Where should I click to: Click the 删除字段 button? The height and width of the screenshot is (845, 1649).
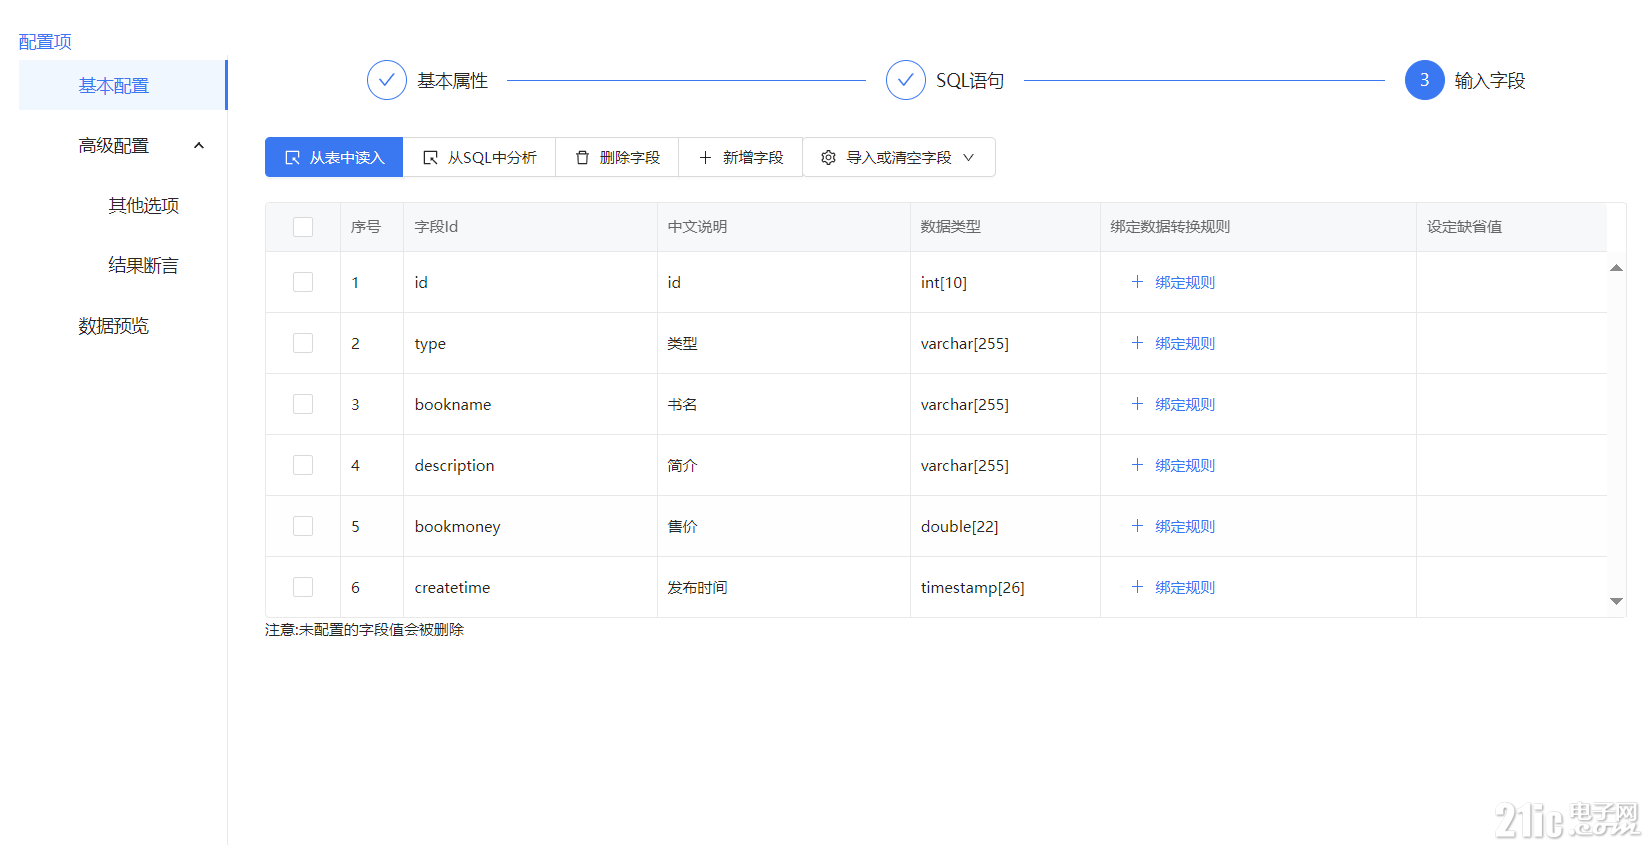[x=617, y=157]
